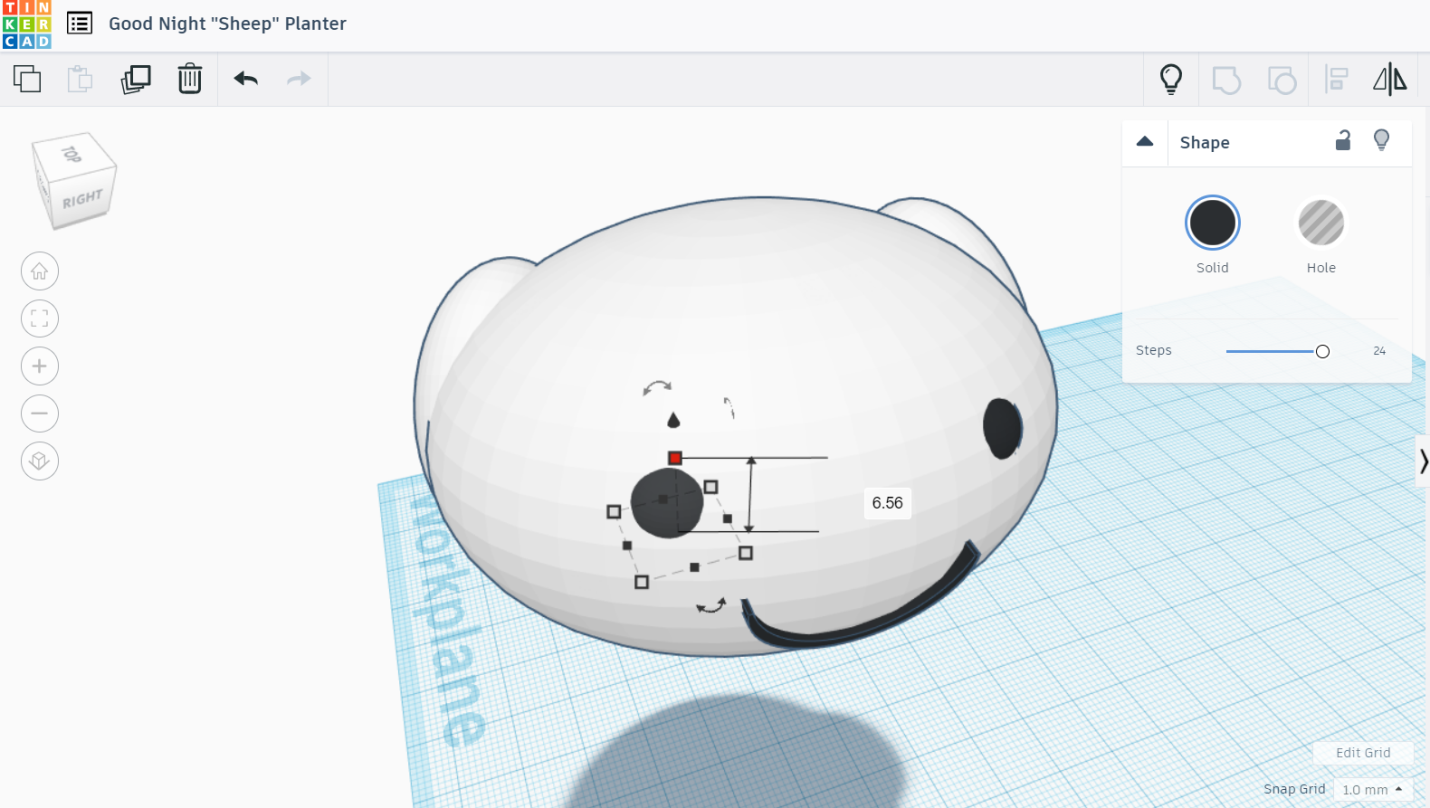1430x808 pixels.
Task: Click the Group shapes icon
Action: coord(1226,79)
